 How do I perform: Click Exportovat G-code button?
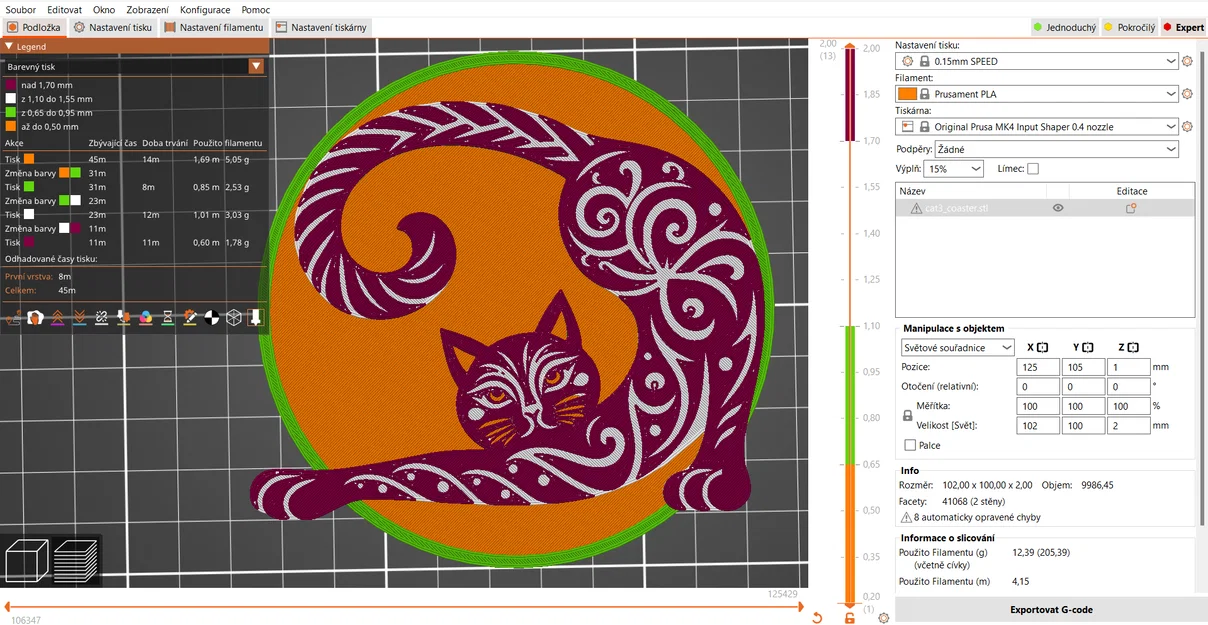[x=1050, y=609]
